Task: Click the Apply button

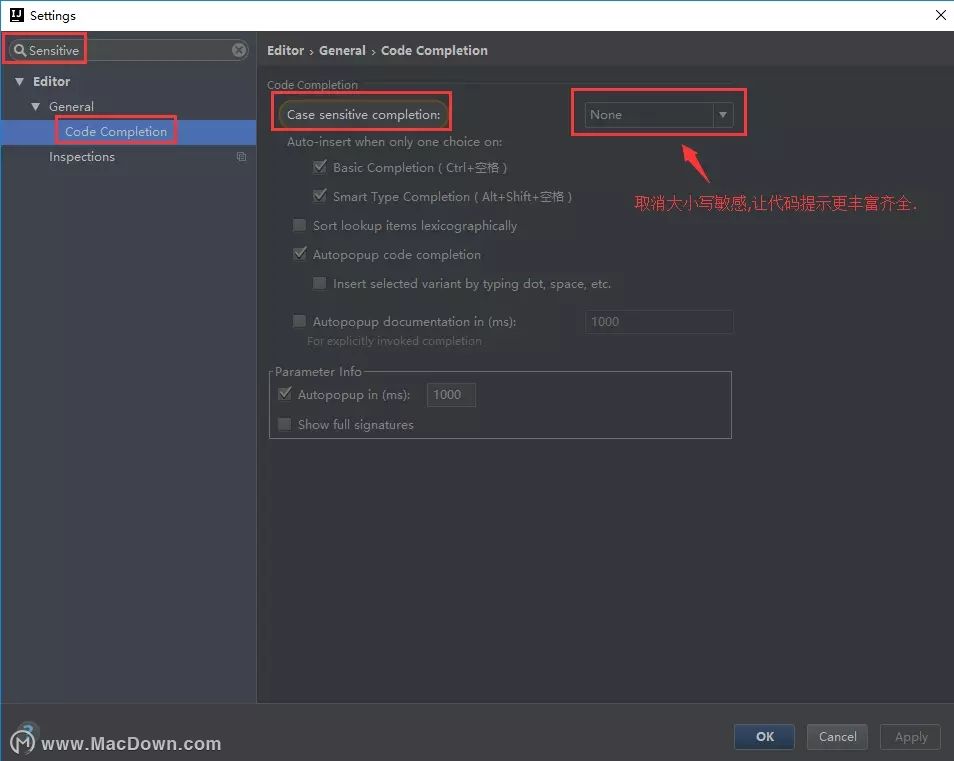Action: tap(910, 737)
